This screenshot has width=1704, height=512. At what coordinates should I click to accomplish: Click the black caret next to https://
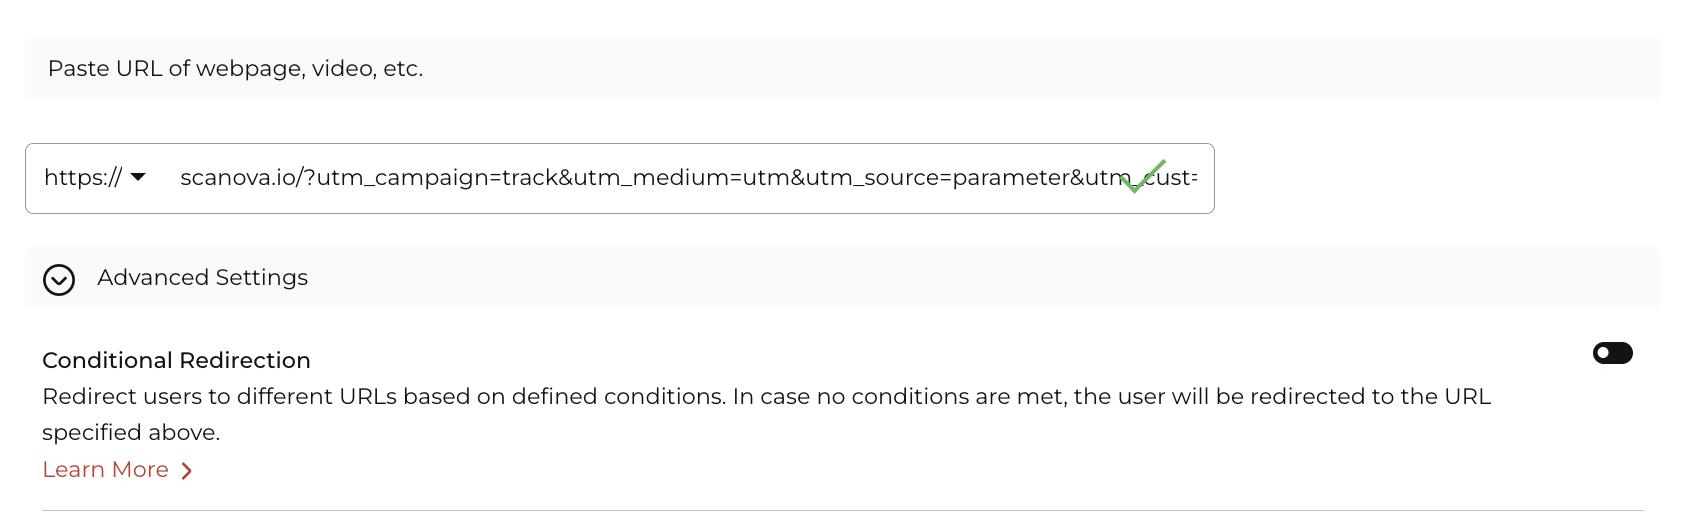(x=138, y=177)
